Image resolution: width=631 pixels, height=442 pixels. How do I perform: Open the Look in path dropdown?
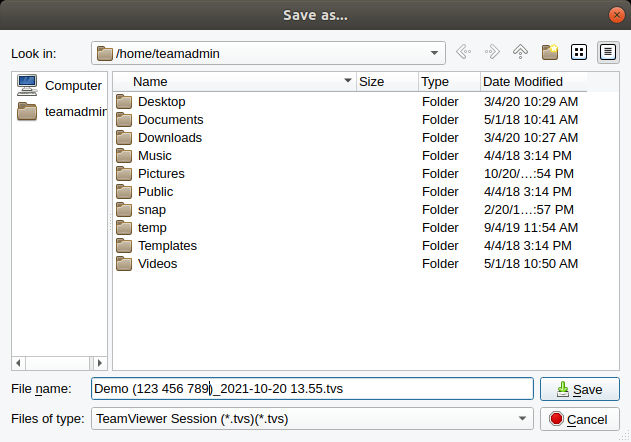point(434,53)
